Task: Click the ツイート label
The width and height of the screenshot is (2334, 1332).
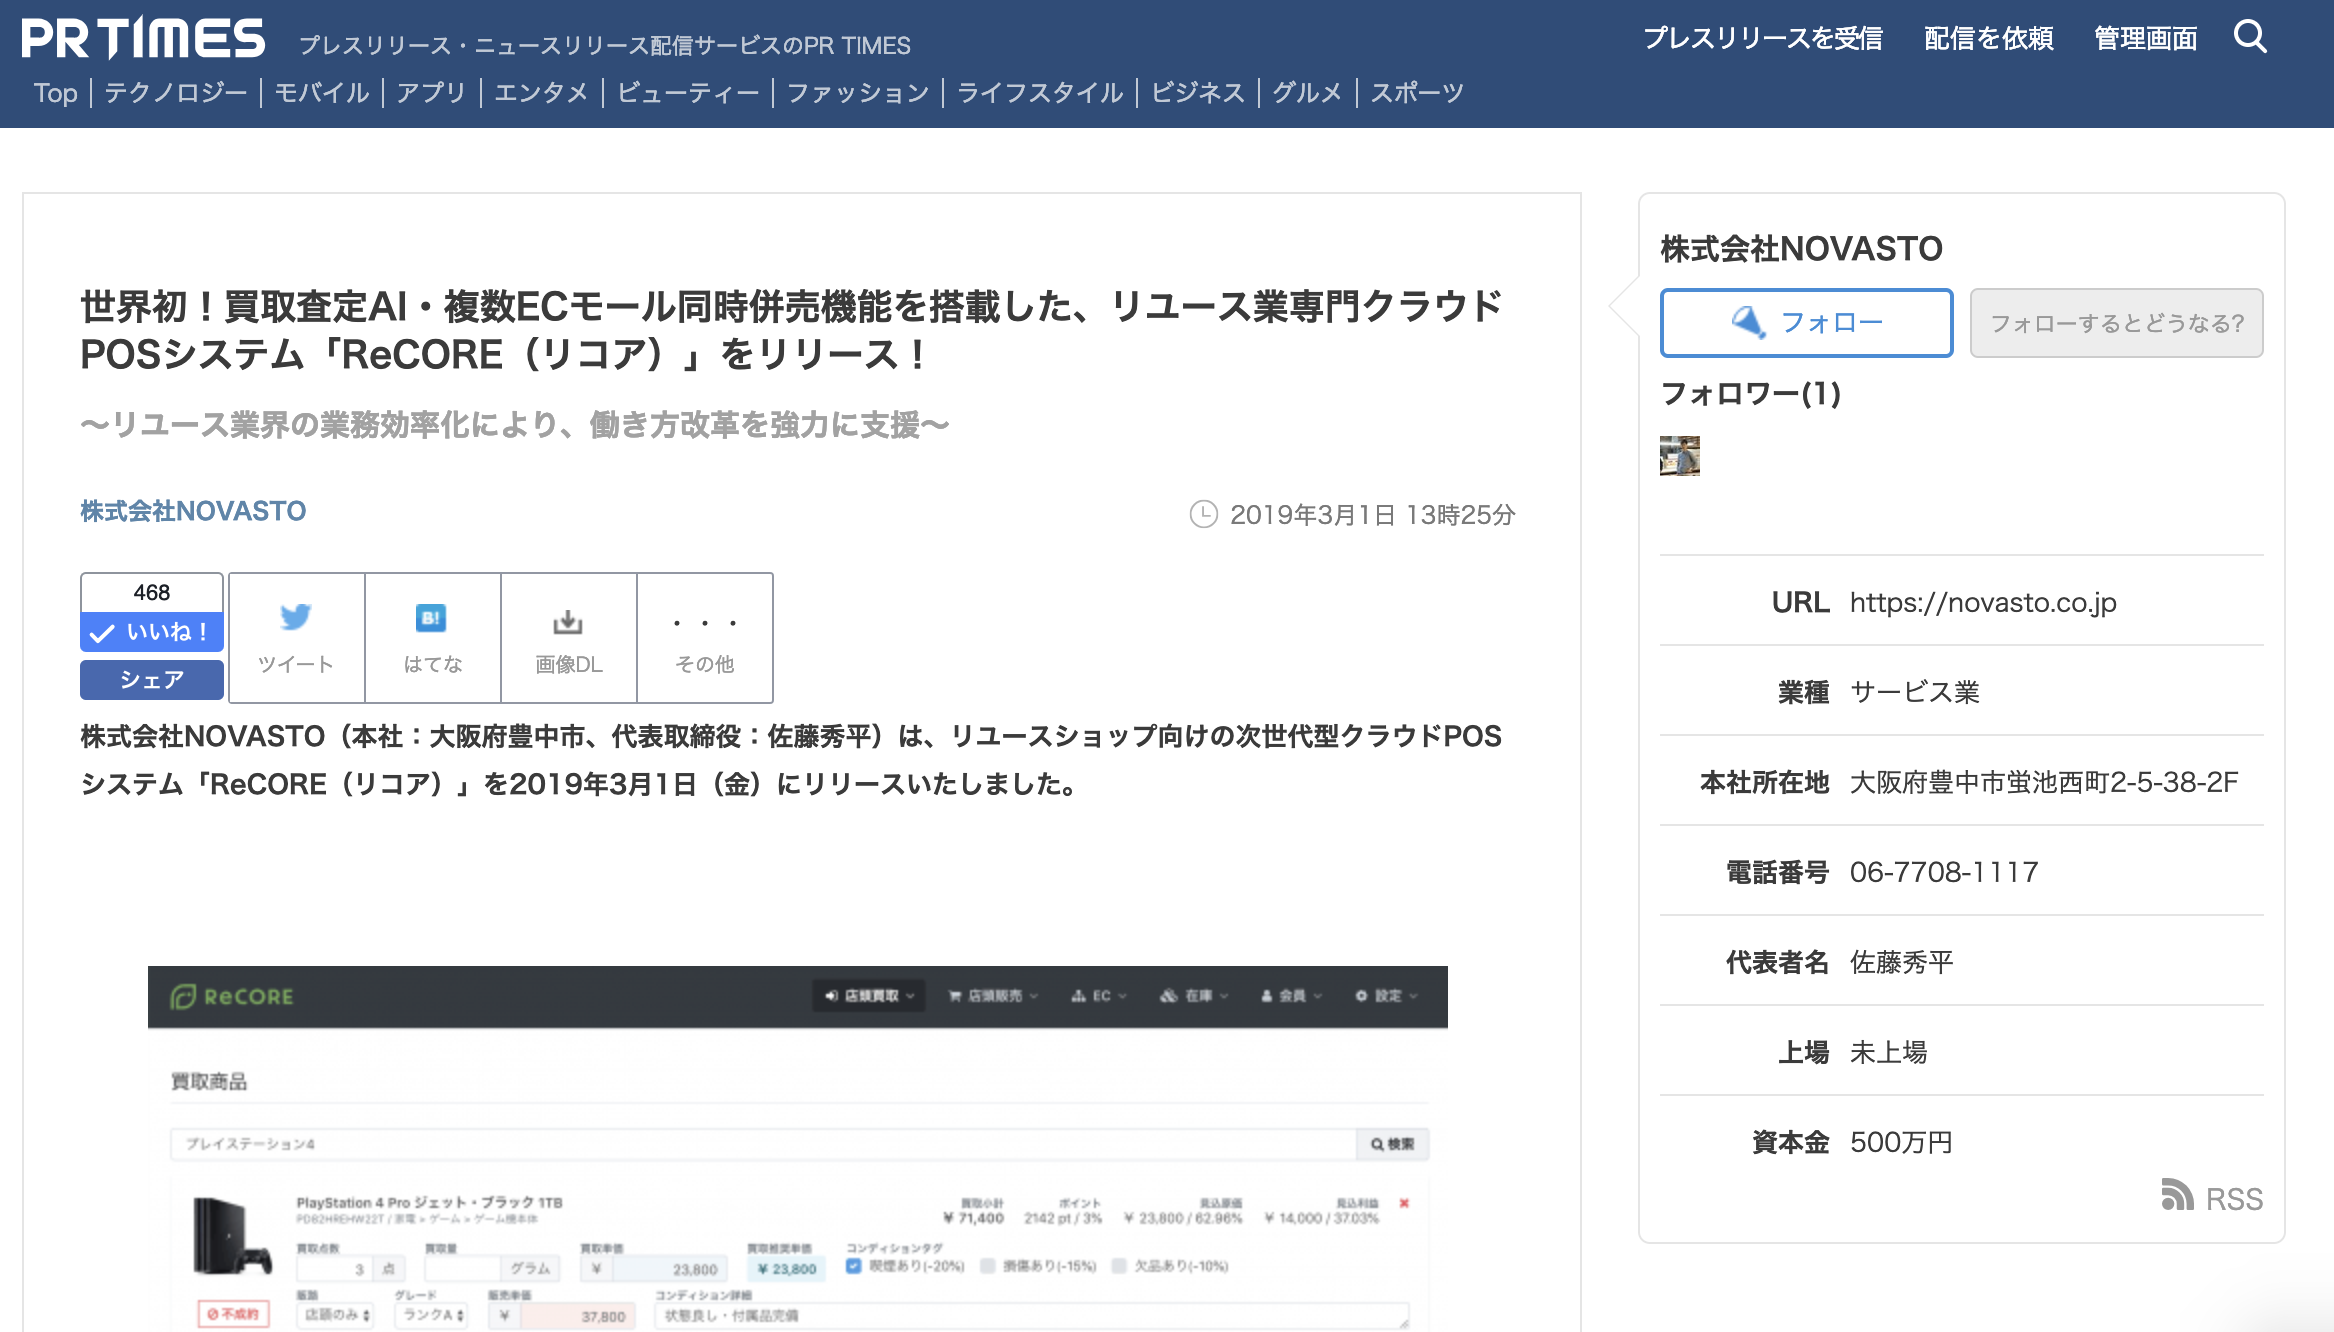Action: pyautogui.click(x=296, y=664)
